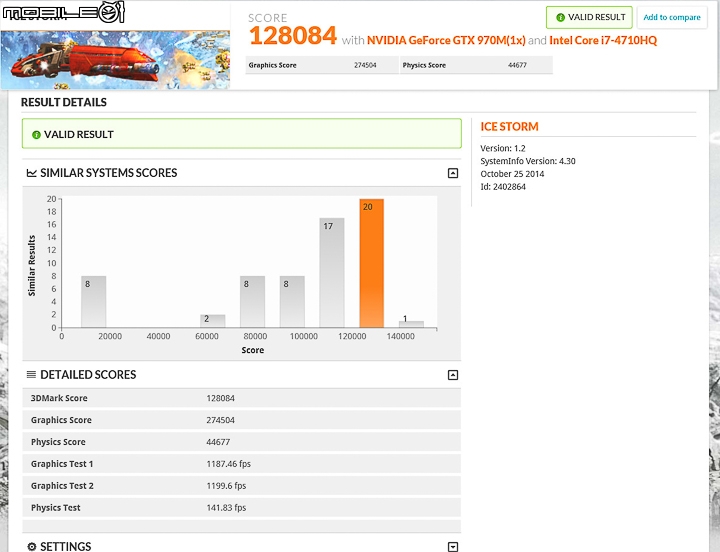This screenshot has height=552, width=720.
Task: Select the orange bar labeled 20 in chart
Action: (371, 263)
